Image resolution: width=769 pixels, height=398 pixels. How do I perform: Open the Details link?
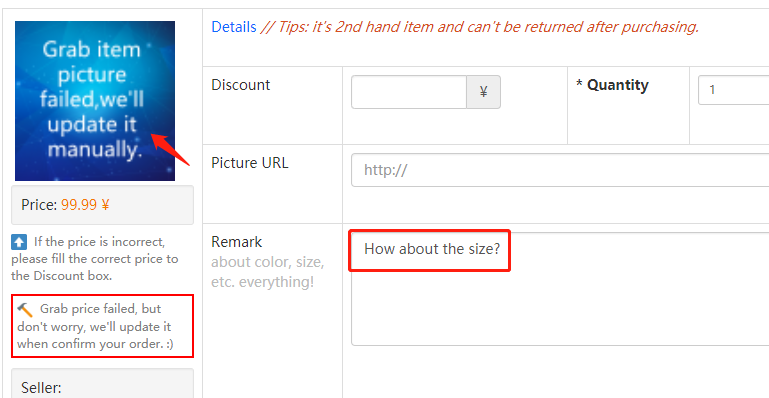pyautogui.click(x=234, y=27)
